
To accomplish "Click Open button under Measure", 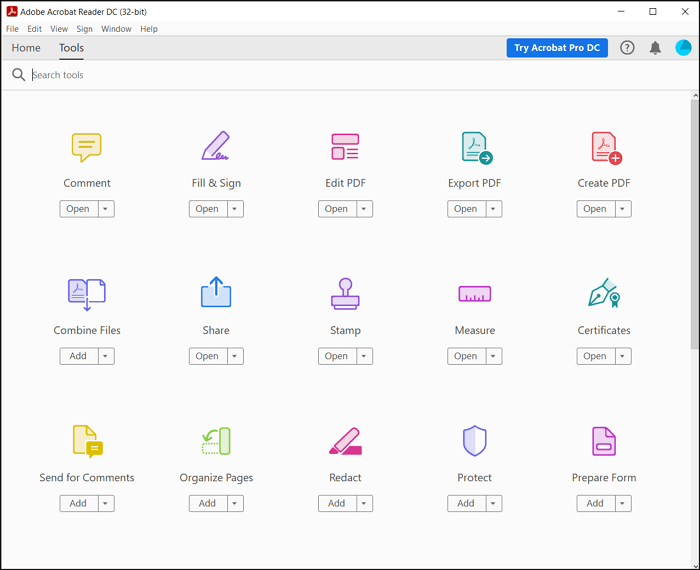I will (x=466, y=356).
